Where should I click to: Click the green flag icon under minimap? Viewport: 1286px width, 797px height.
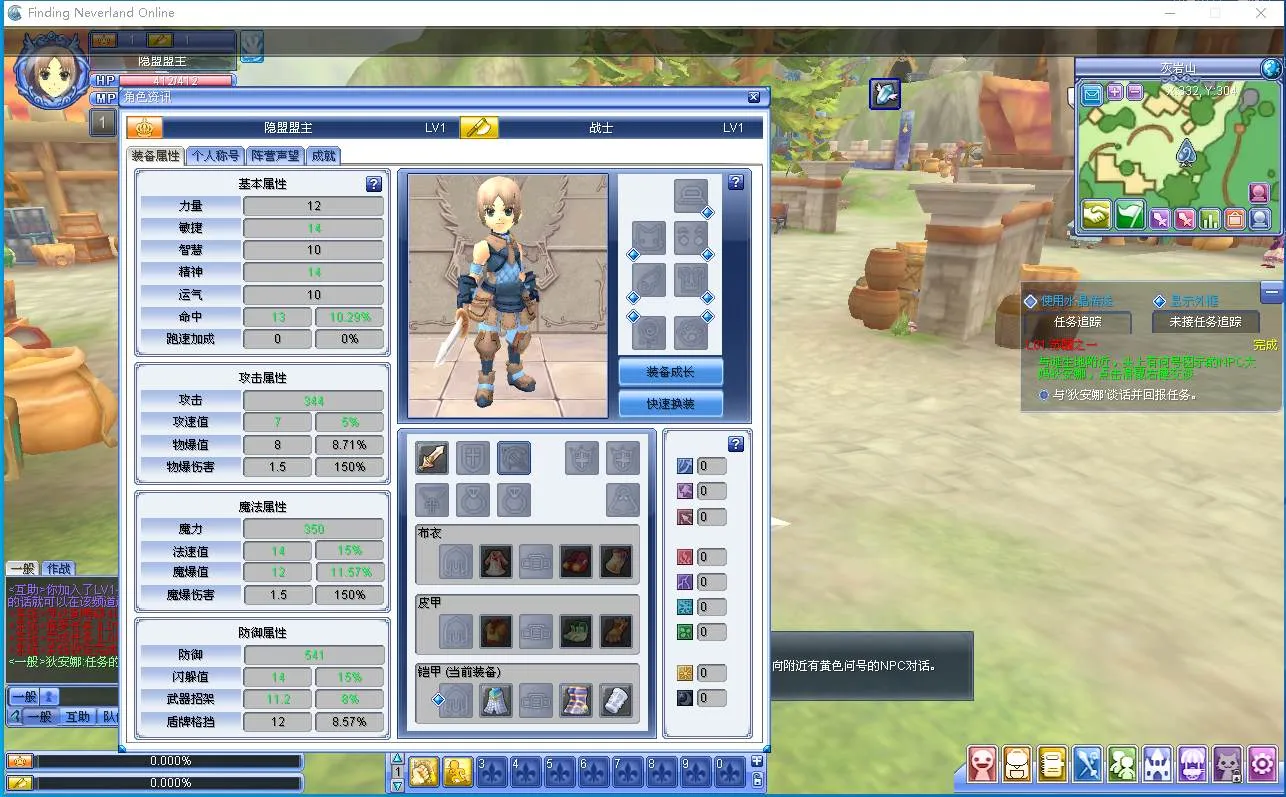click(1130, 215)
